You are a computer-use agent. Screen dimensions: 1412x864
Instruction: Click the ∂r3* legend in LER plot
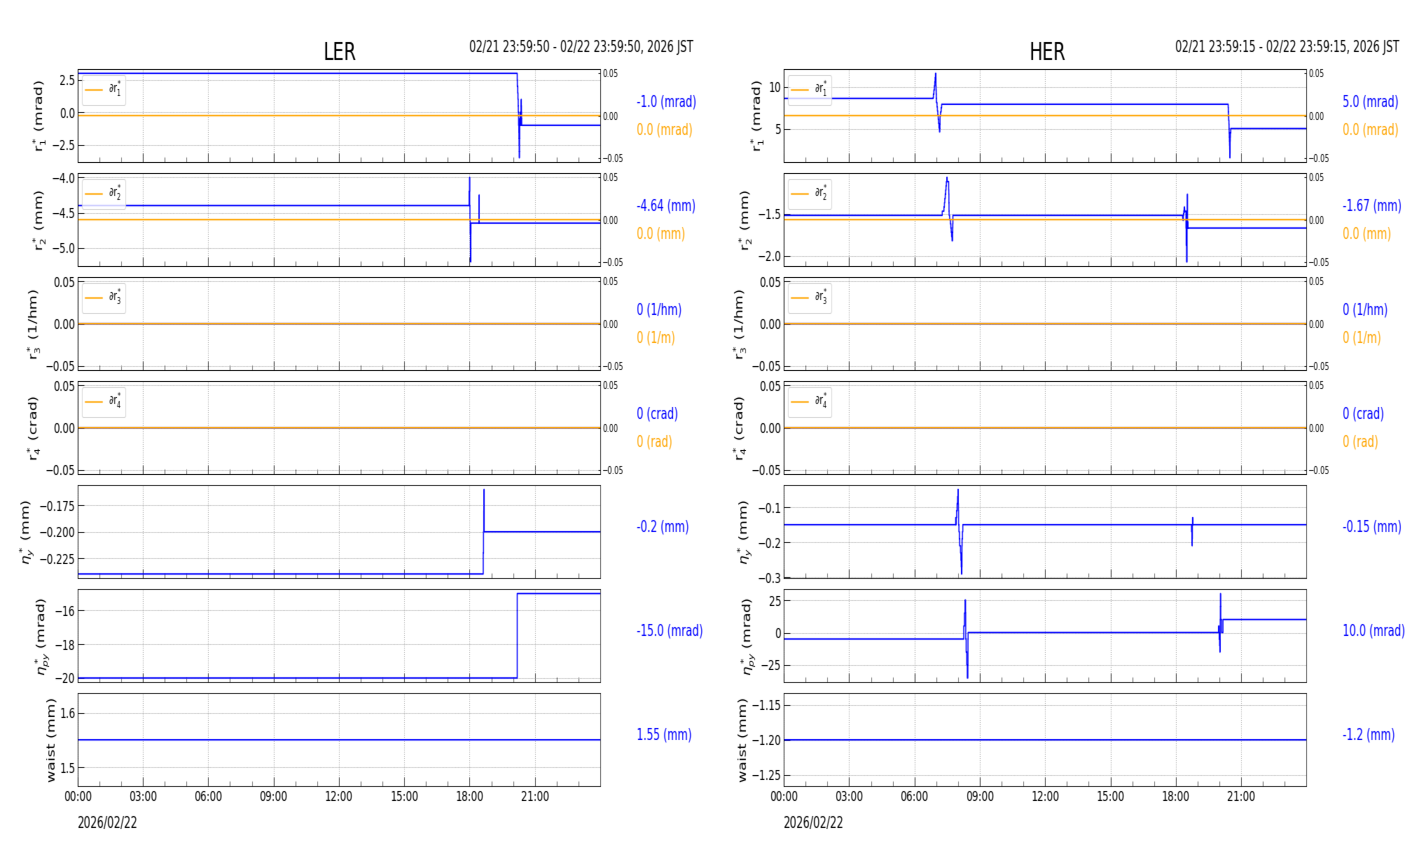click(x=104, y=298)
